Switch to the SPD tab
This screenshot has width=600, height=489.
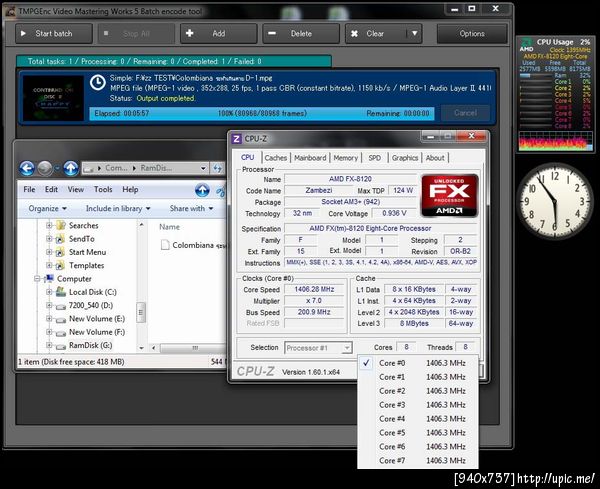tap(375, 158)
